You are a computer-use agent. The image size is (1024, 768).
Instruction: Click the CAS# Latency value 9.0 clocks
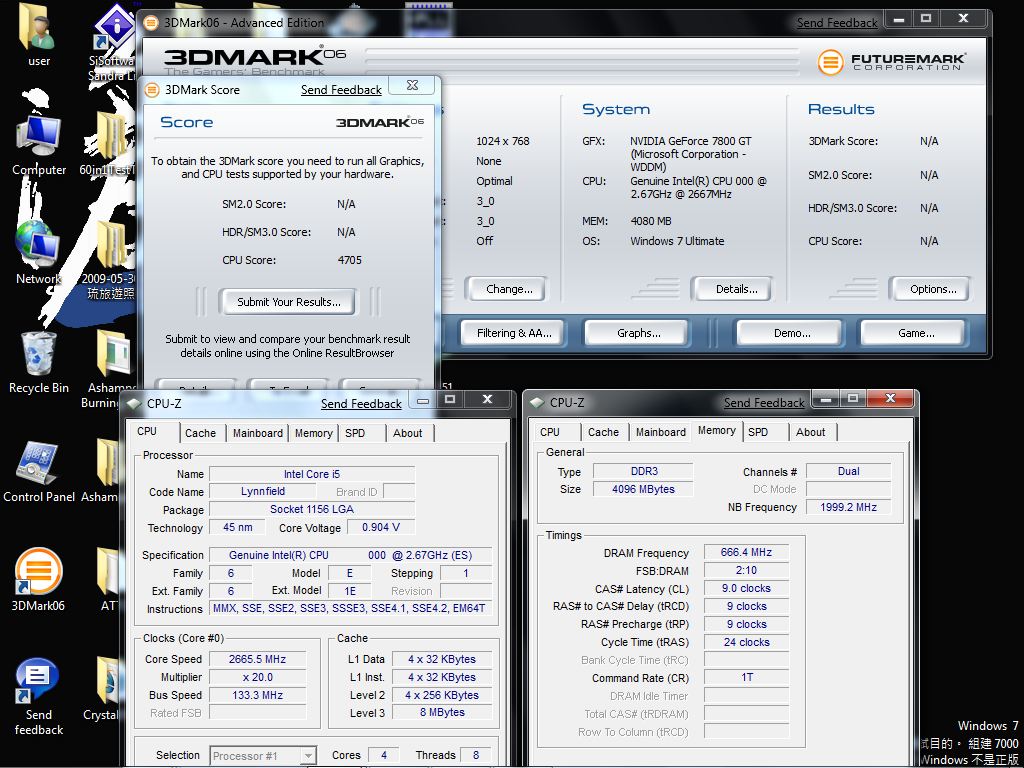pyautogui.click(x=746, y=588)
